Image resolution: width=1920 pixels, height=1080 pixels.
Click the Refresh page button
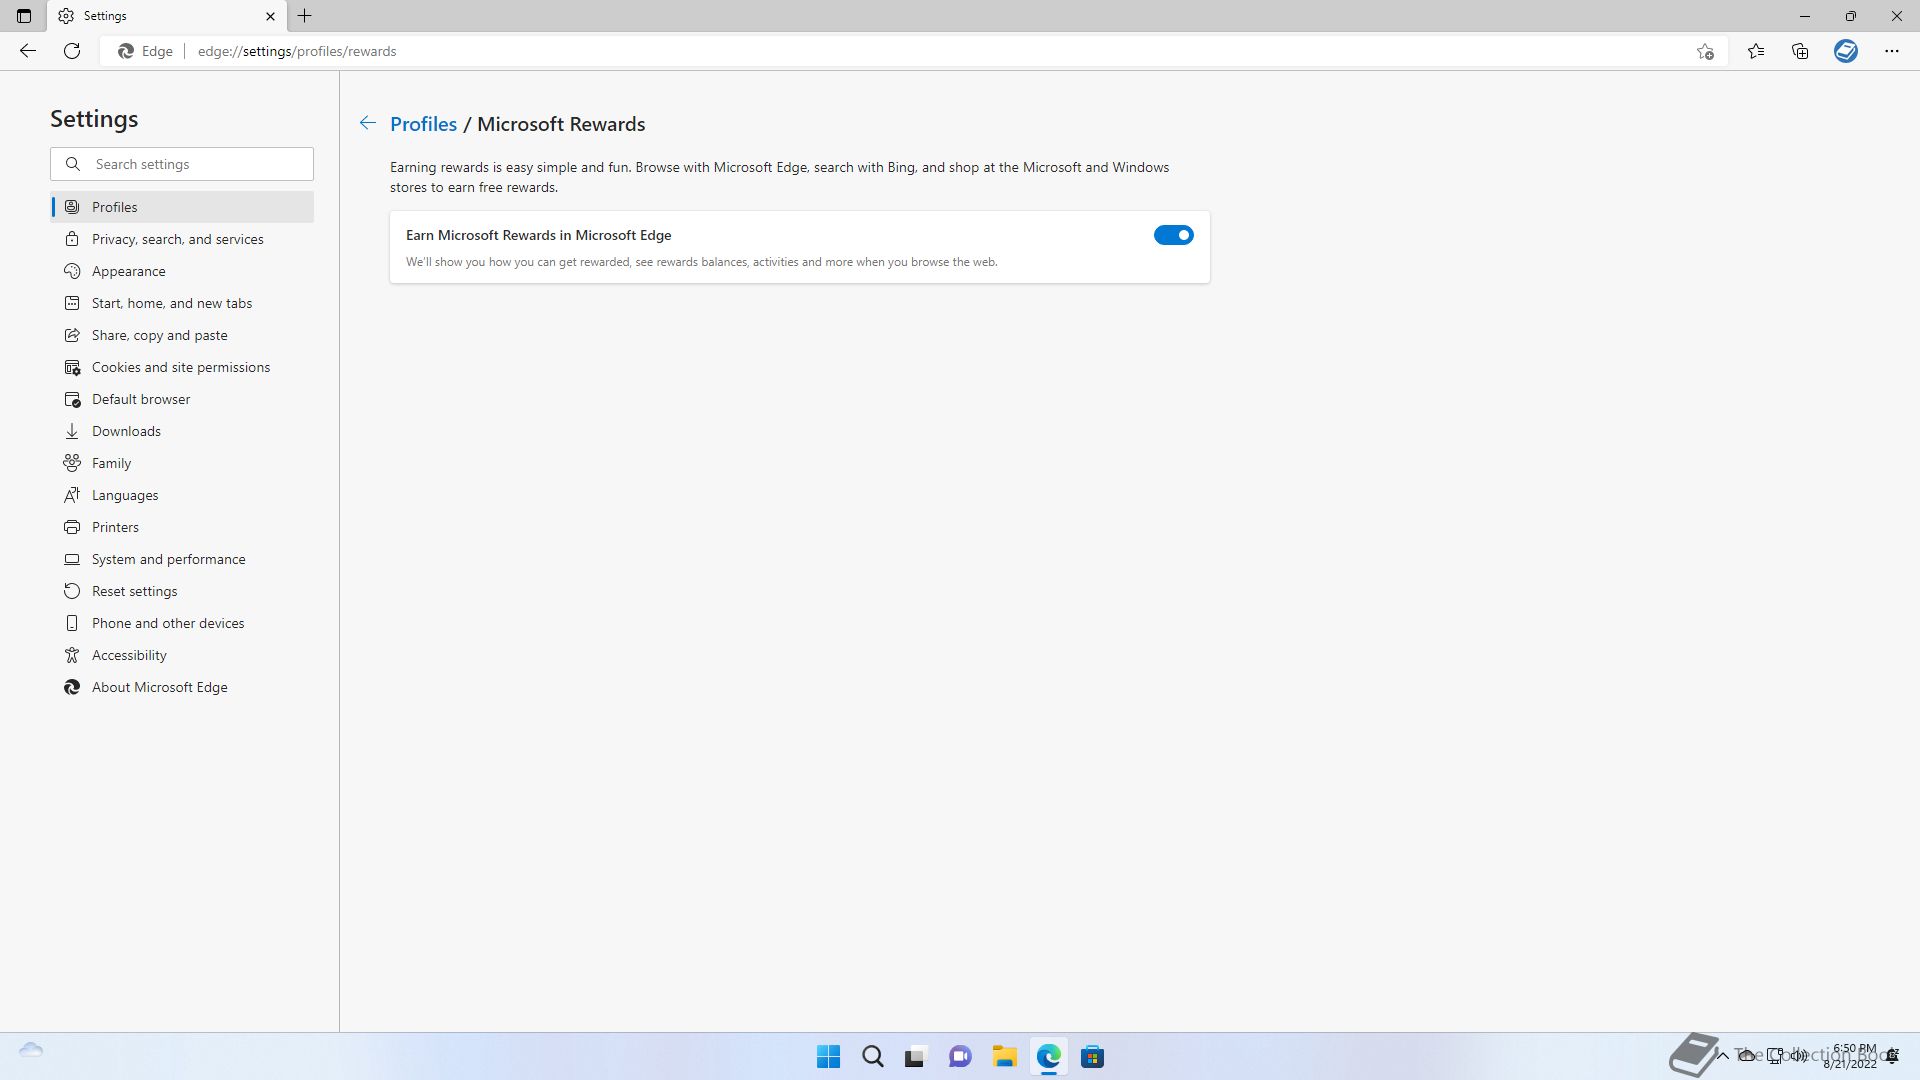[x=72, y=51]
